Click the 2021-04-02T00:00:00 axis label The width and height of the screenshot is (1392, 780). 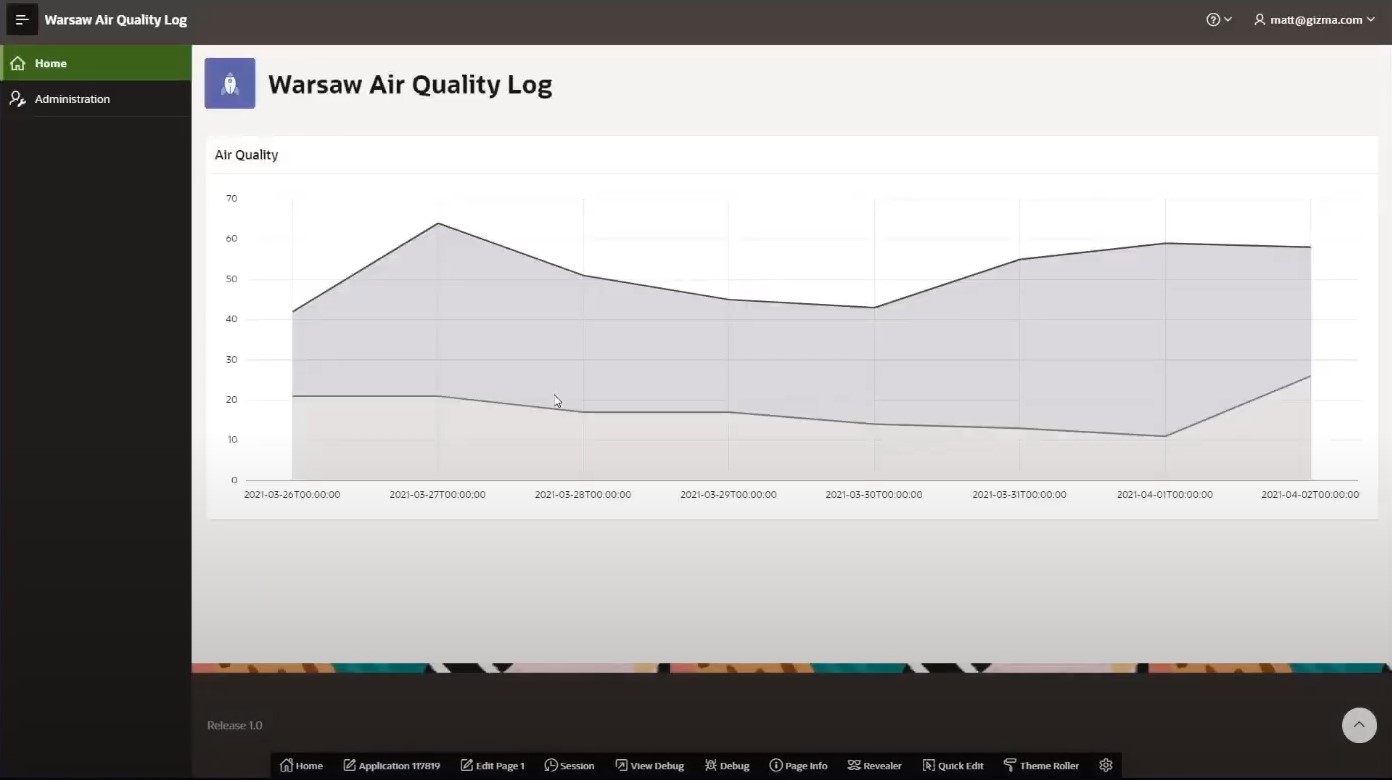pyautogui.click(x=1310, y=495)
